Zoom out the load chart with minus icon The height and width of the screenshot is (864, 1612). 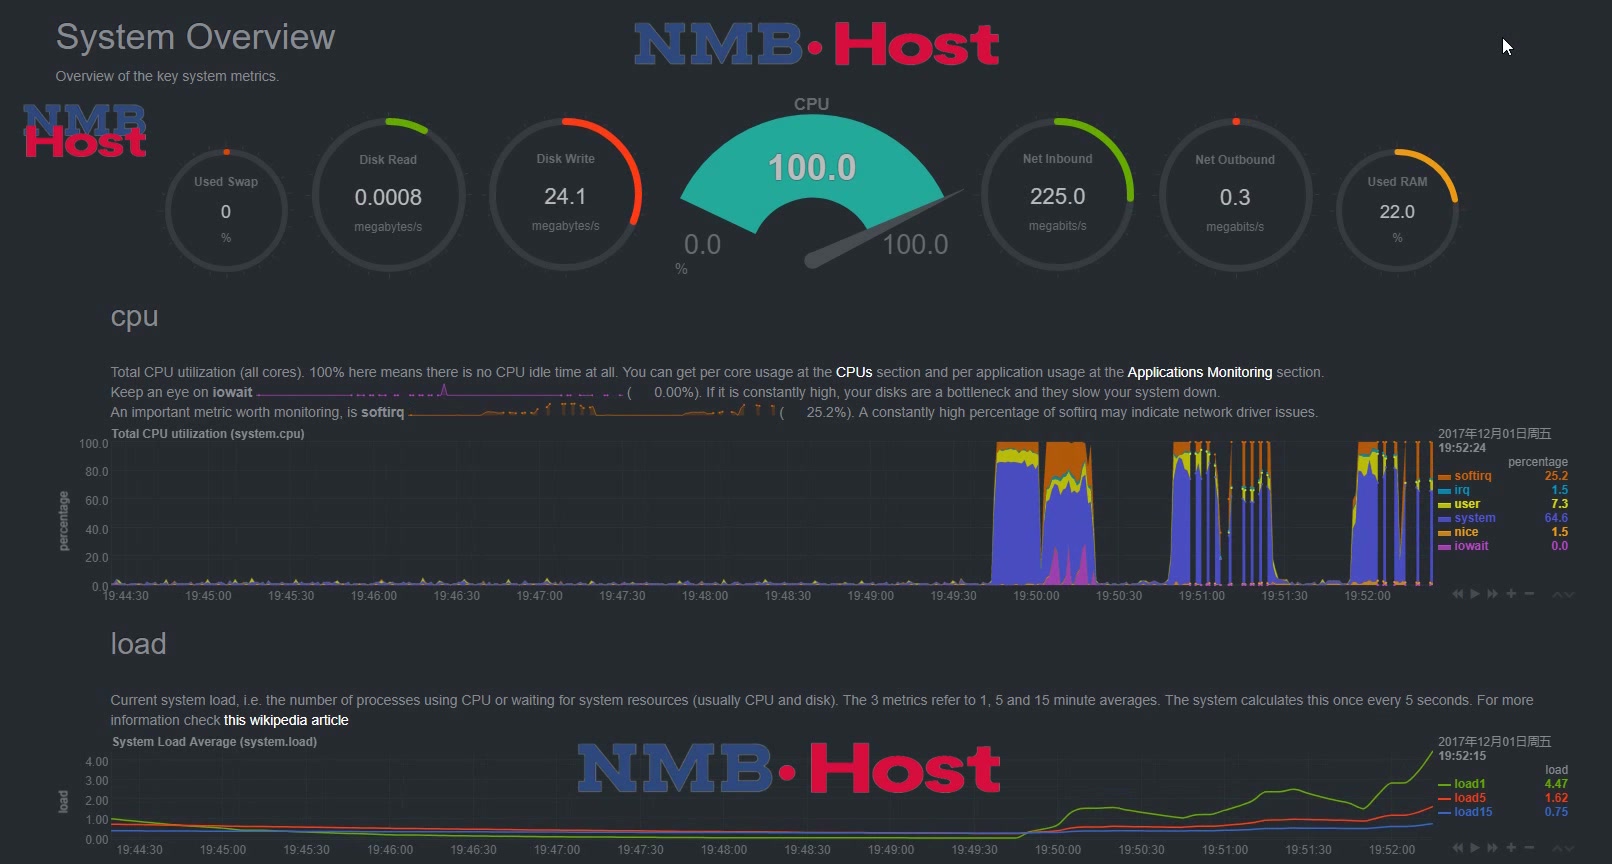tap(1529, 848)
